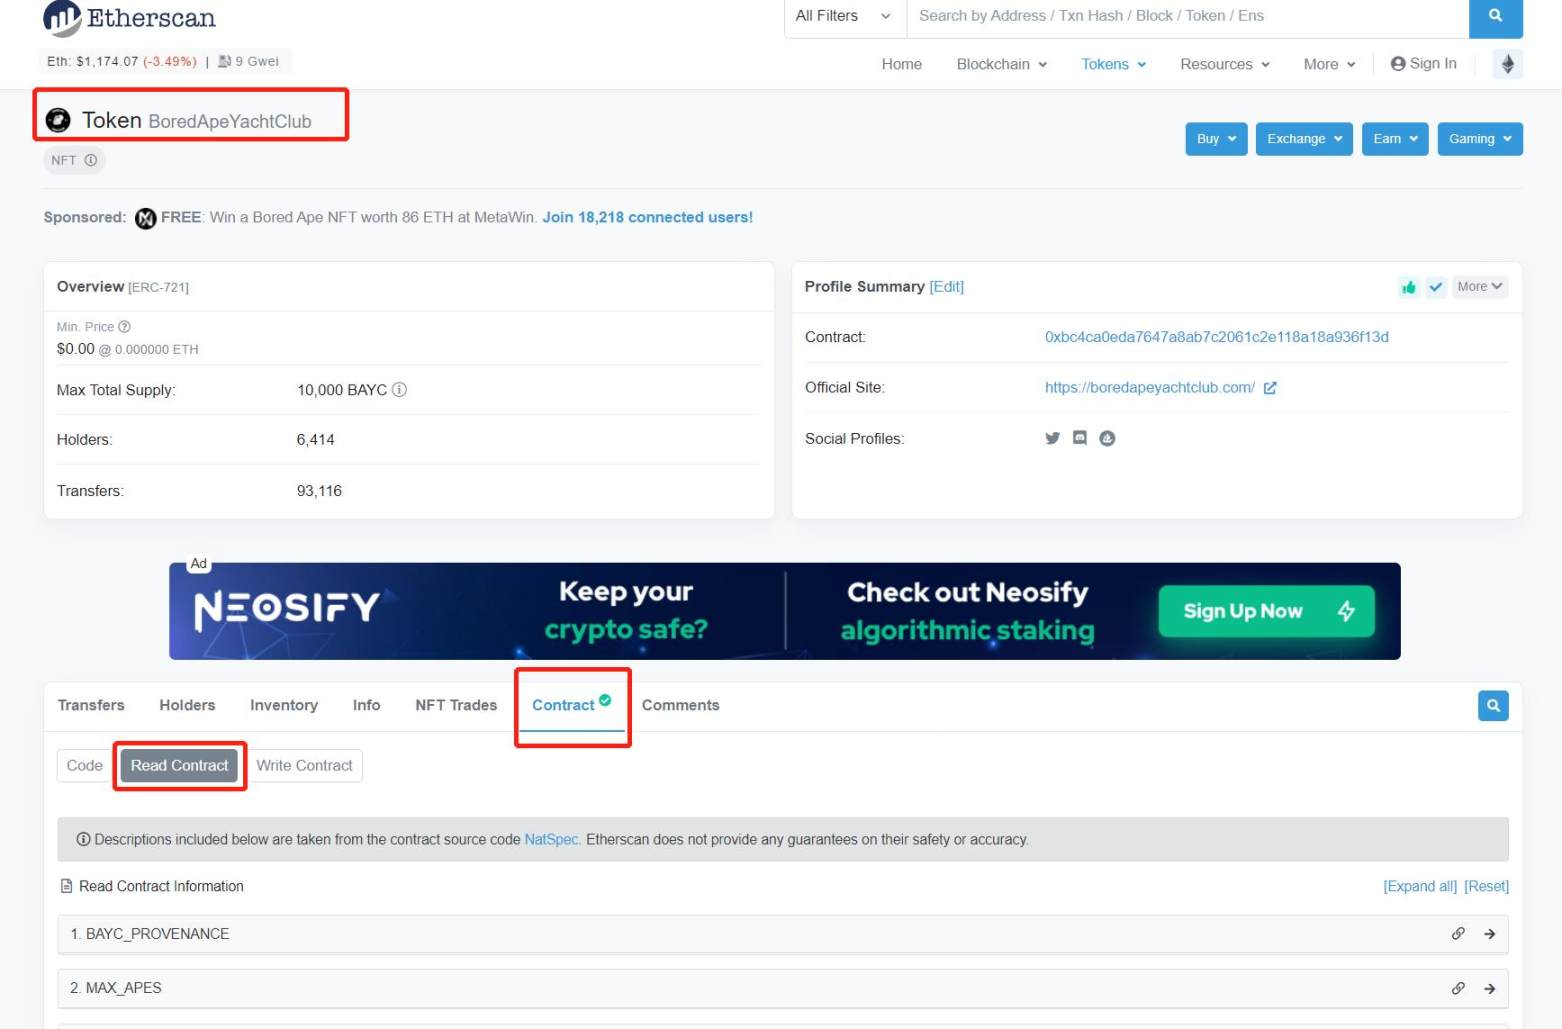
Task: Copy link icon for BAYC_PROVENANCE row
Action: click(1458, 934)
